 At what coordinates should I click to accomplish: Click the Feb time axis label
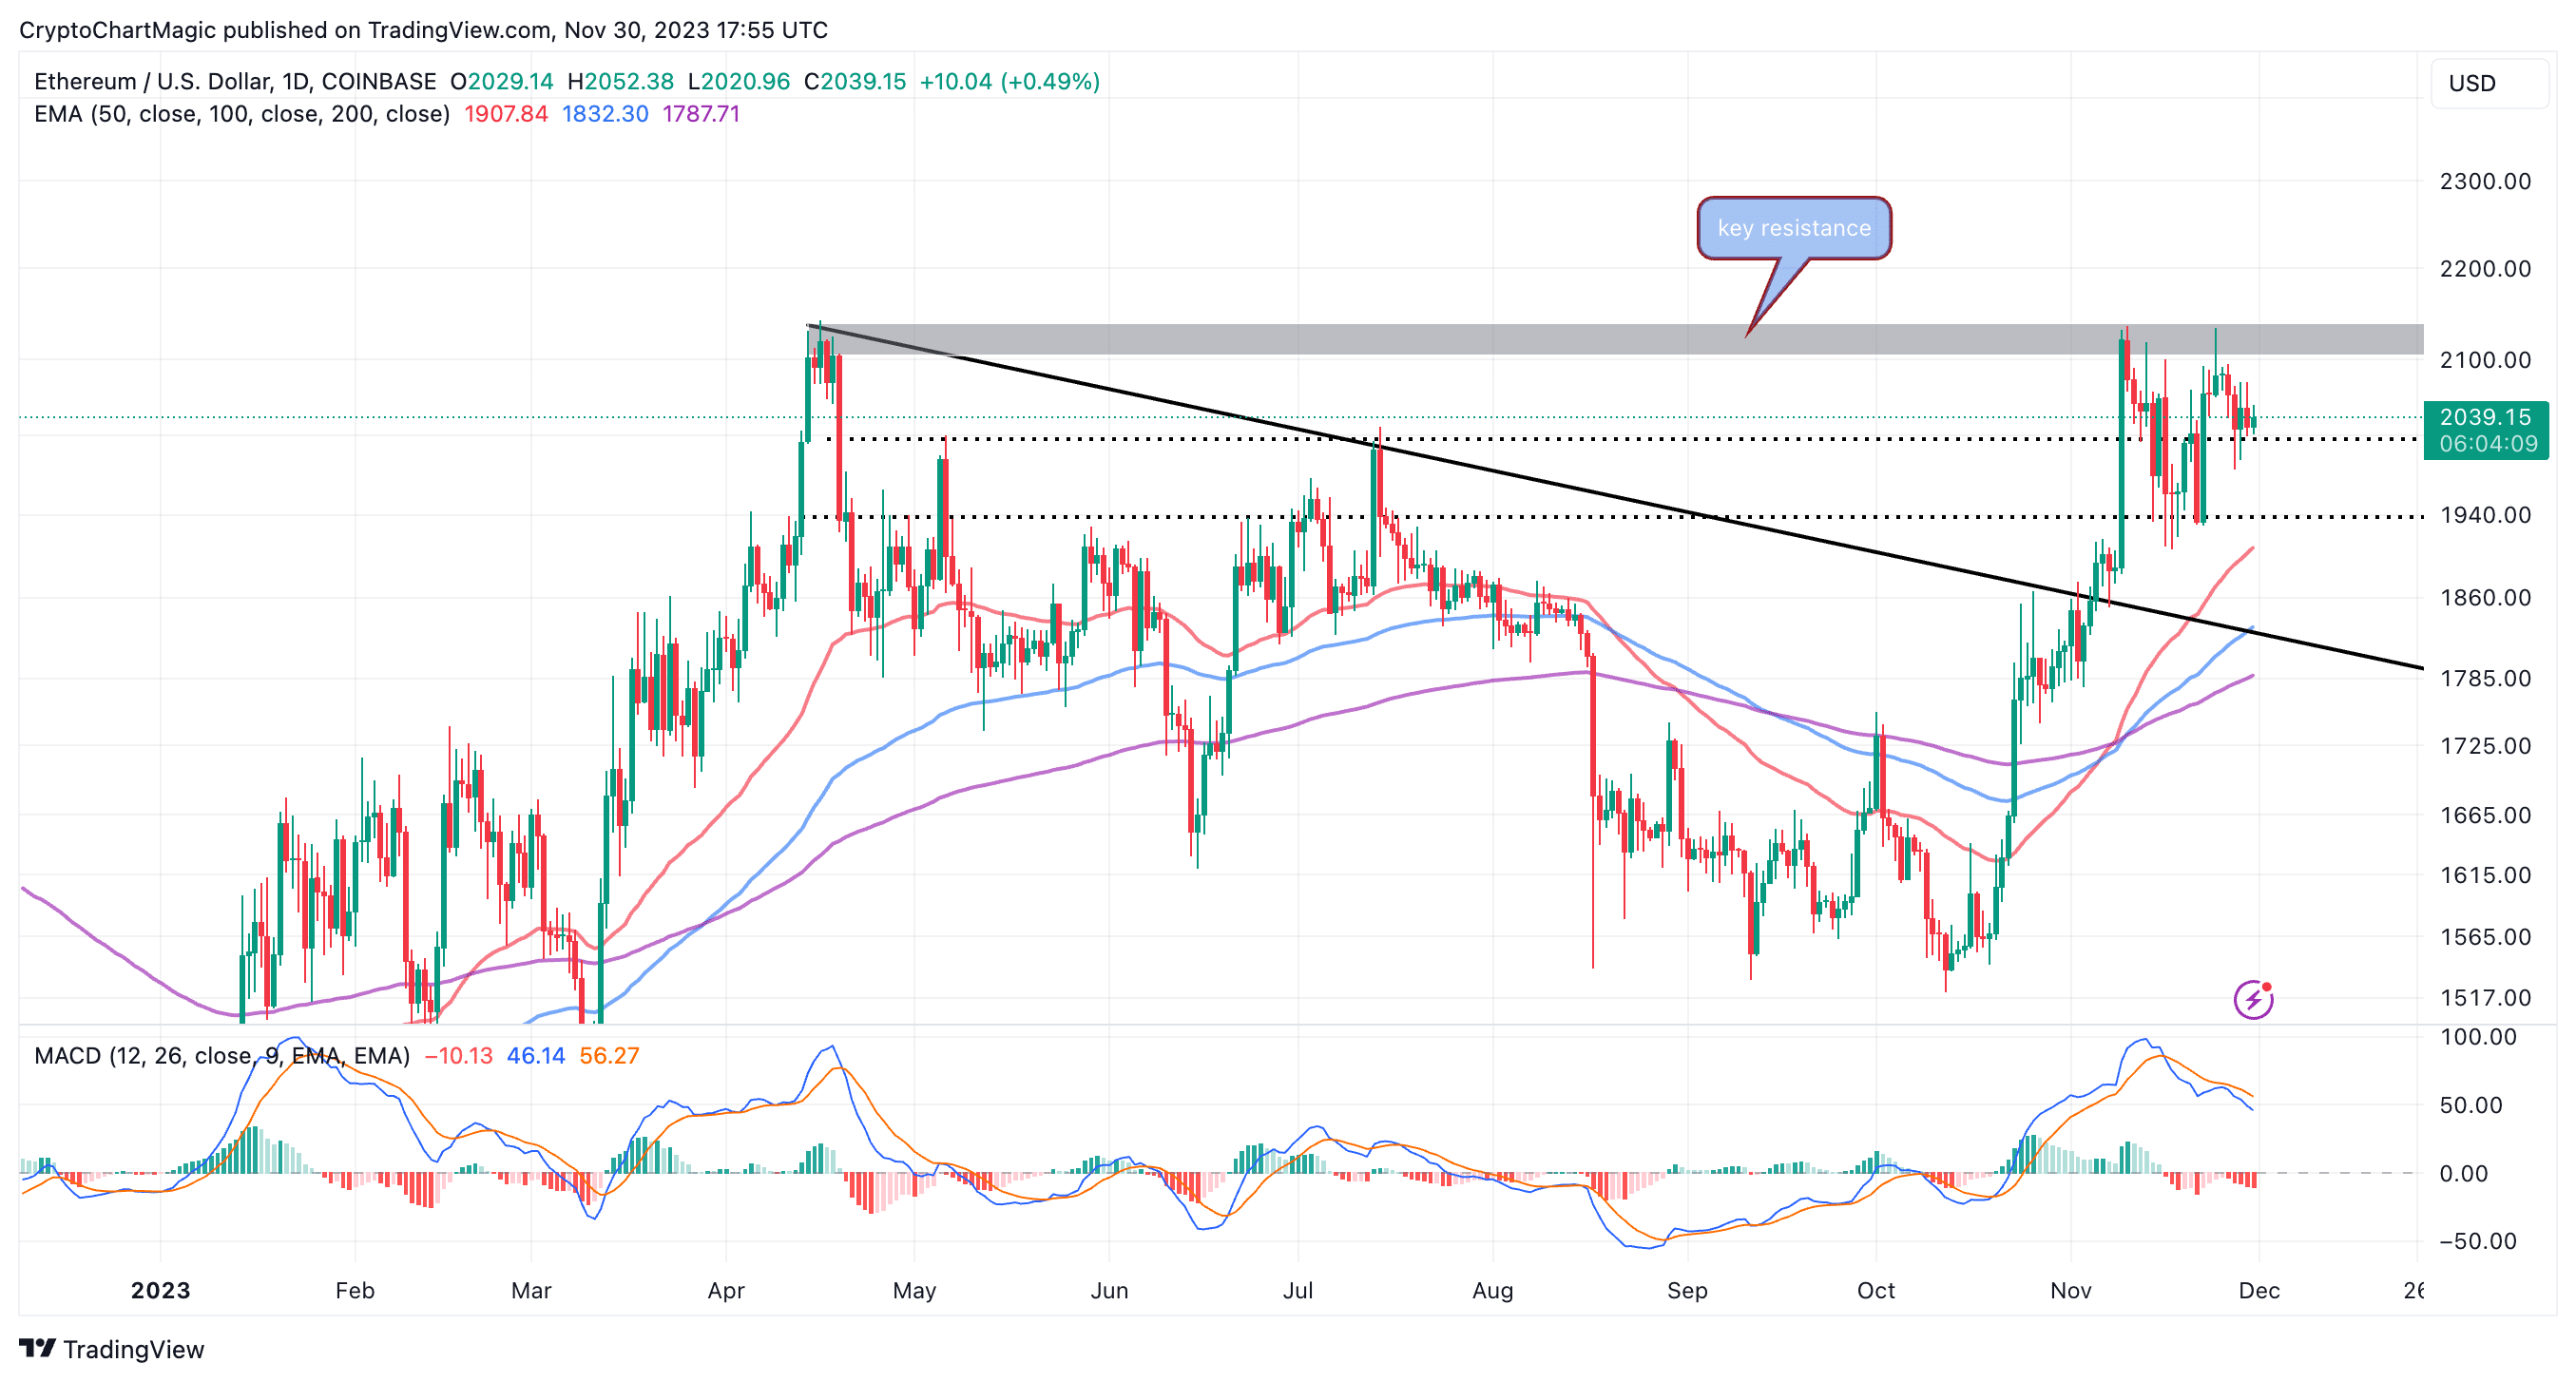[355, 1290]
